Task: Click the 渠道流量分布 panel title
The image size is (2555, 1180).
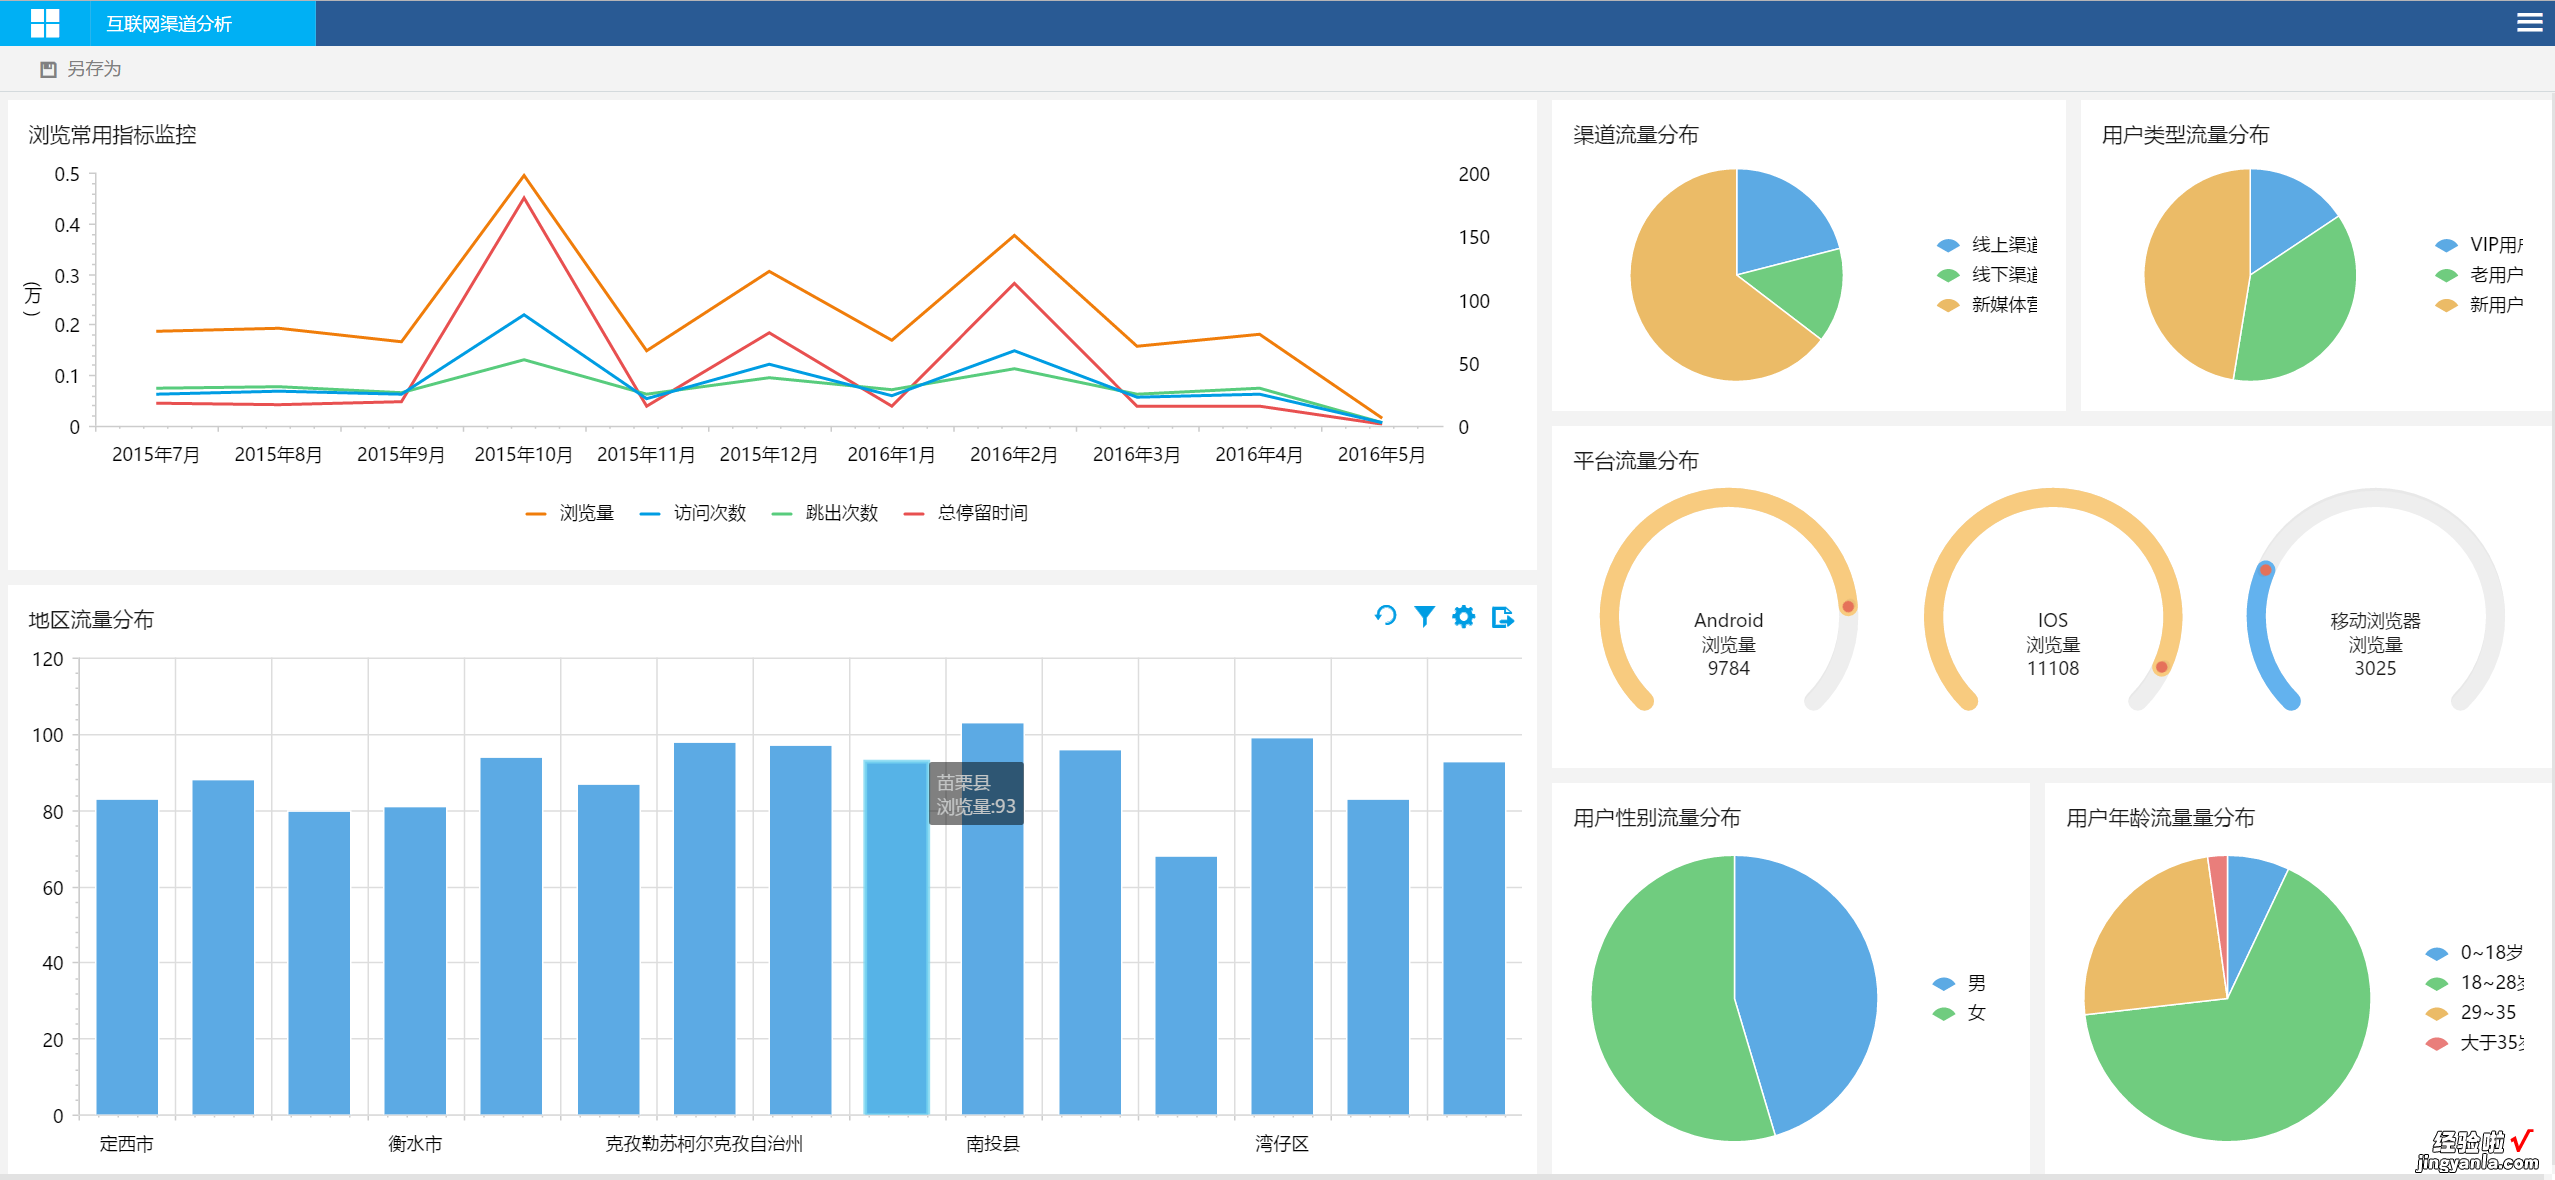Action: coord(1636,135)
